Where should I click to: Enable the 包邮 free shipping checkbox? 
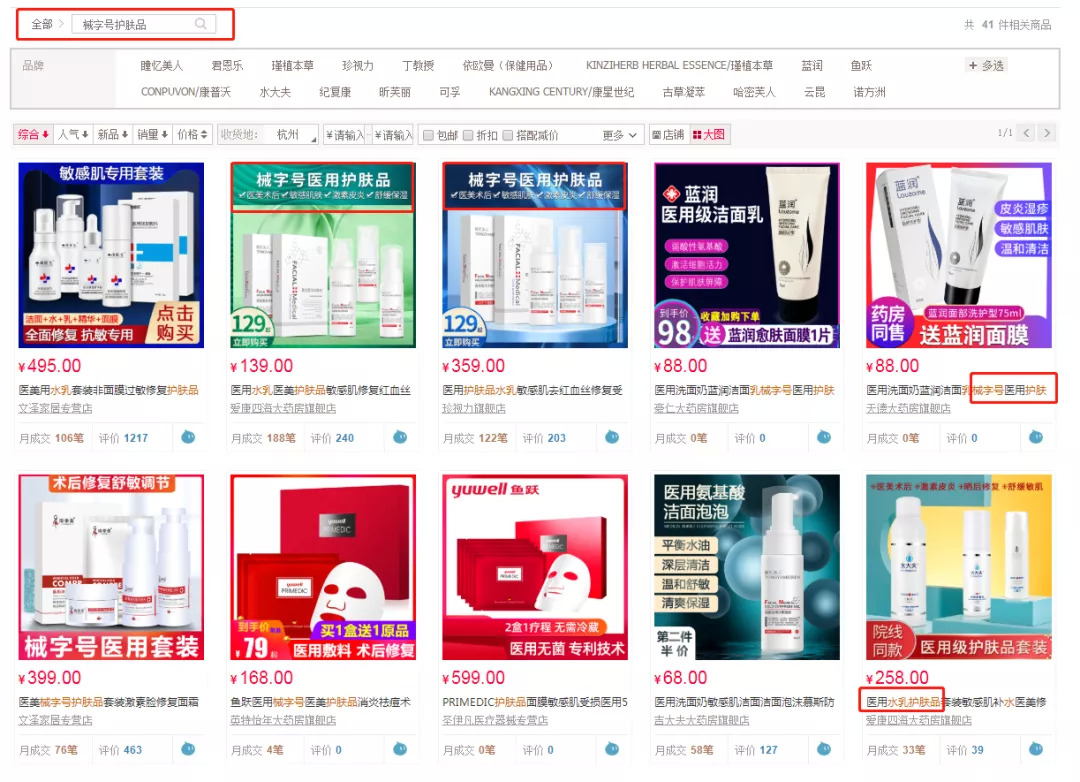pyautogui.click(x=428, y=135)
